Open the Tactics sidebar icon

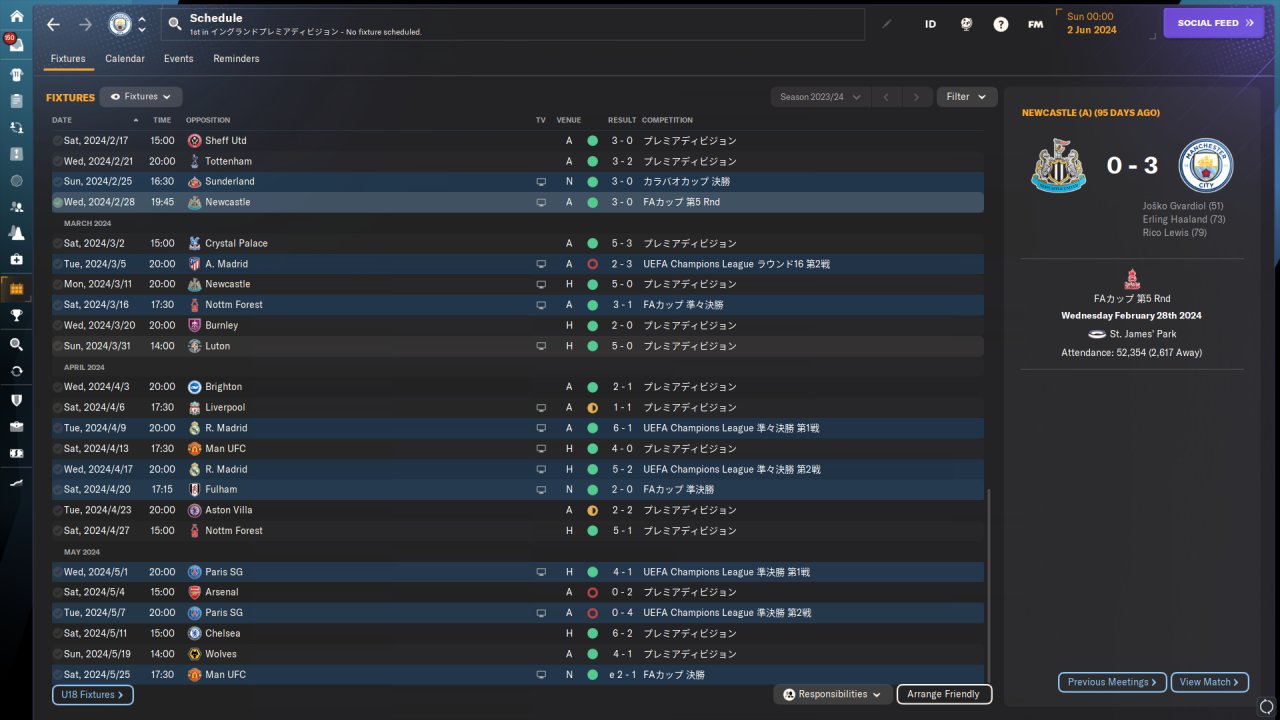coord(16,154)
